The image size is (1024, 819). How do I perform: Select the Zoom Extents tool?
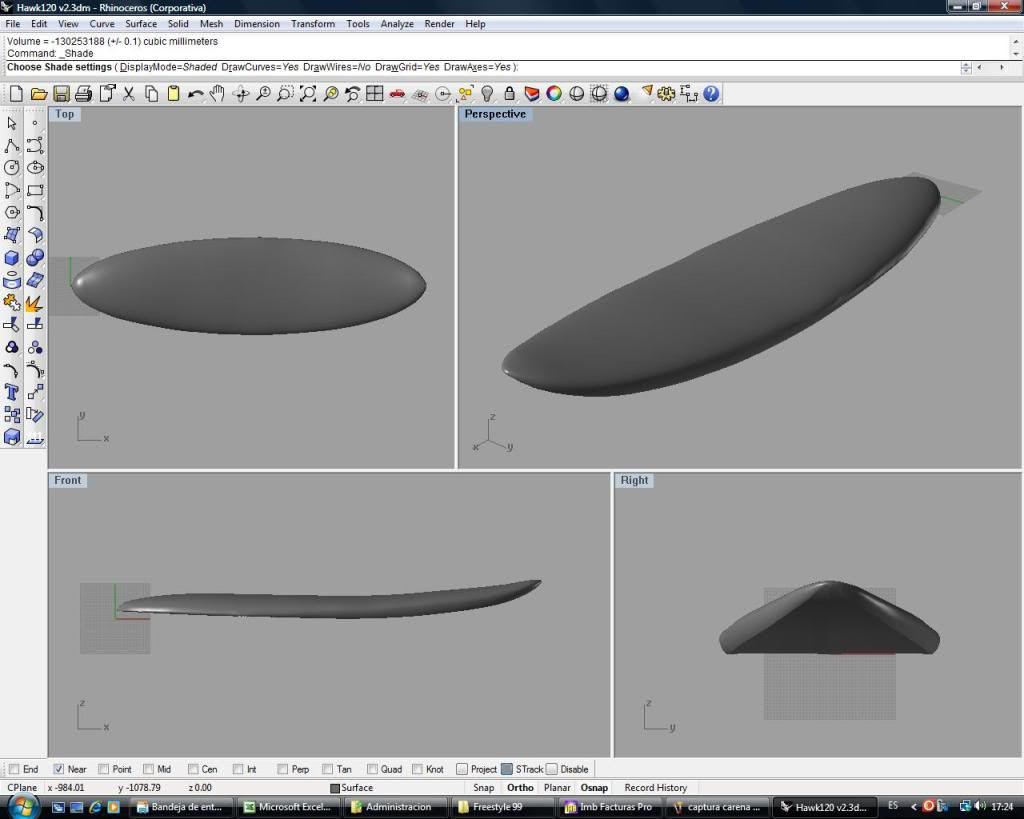tap(308, 94)
